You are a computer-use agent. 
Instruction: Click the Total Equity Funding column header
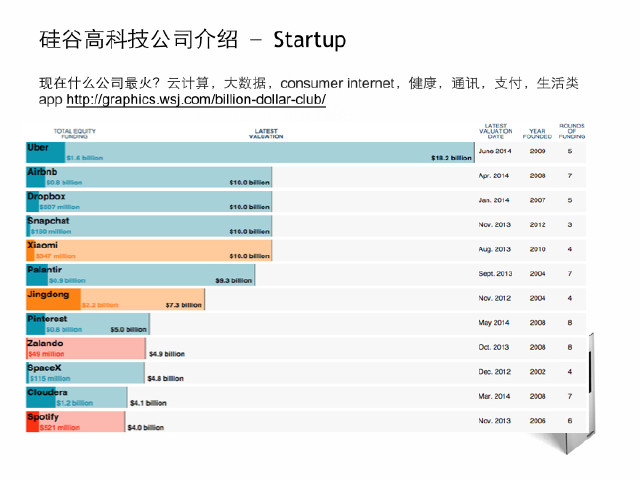click(x=75, y=133)
